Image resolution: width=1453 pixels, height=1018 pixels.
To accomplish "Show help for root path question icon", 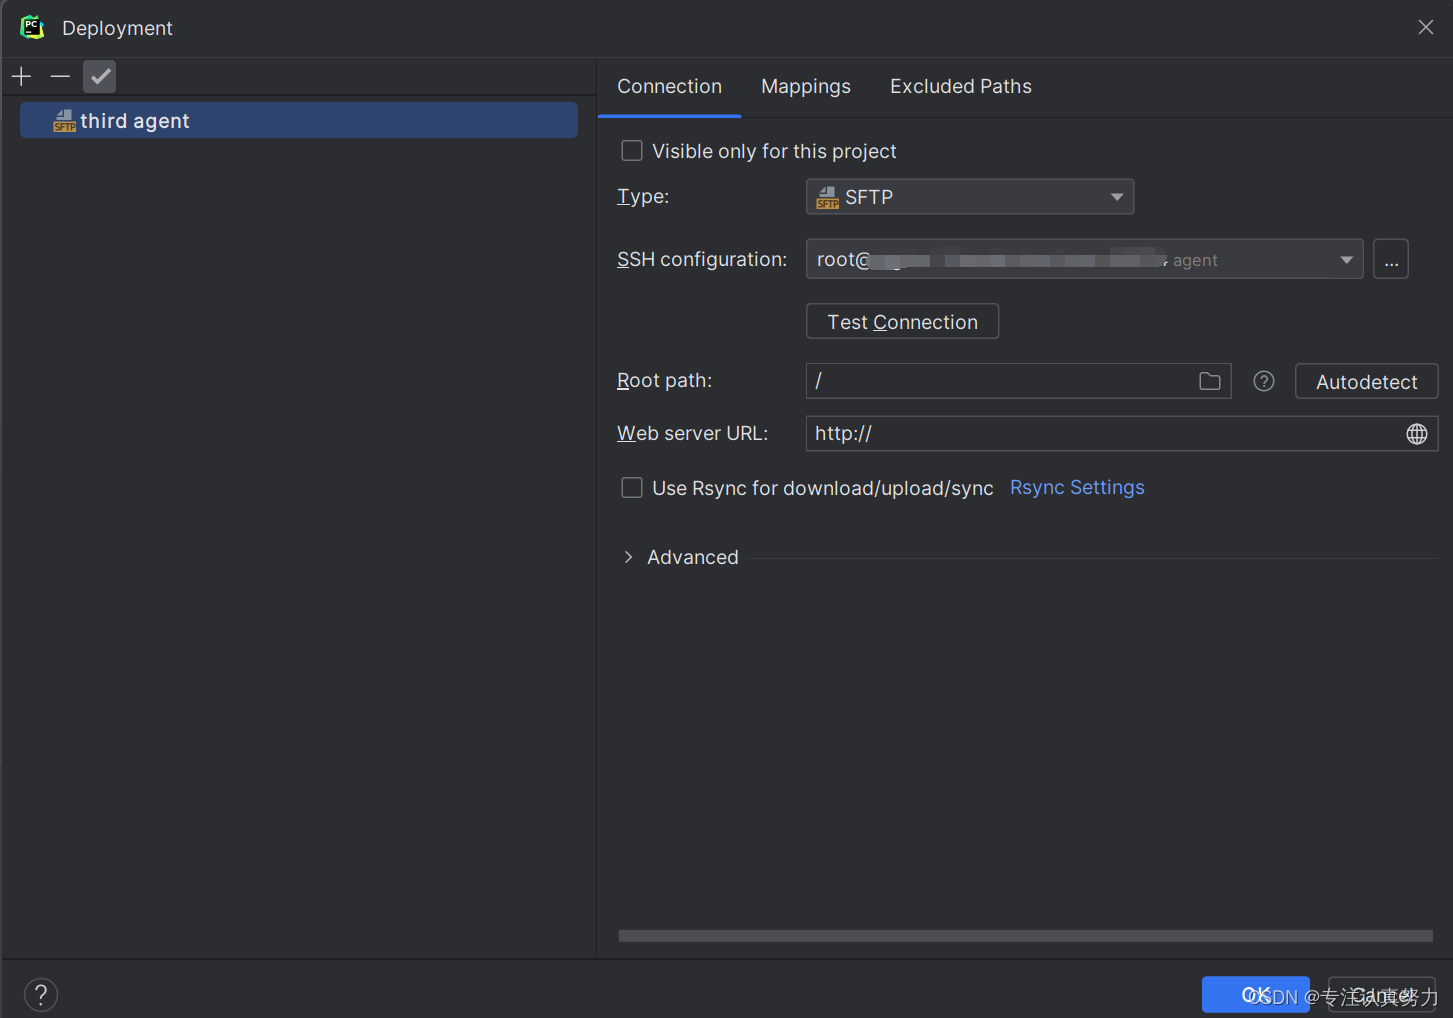I will tap(1264, 381).
